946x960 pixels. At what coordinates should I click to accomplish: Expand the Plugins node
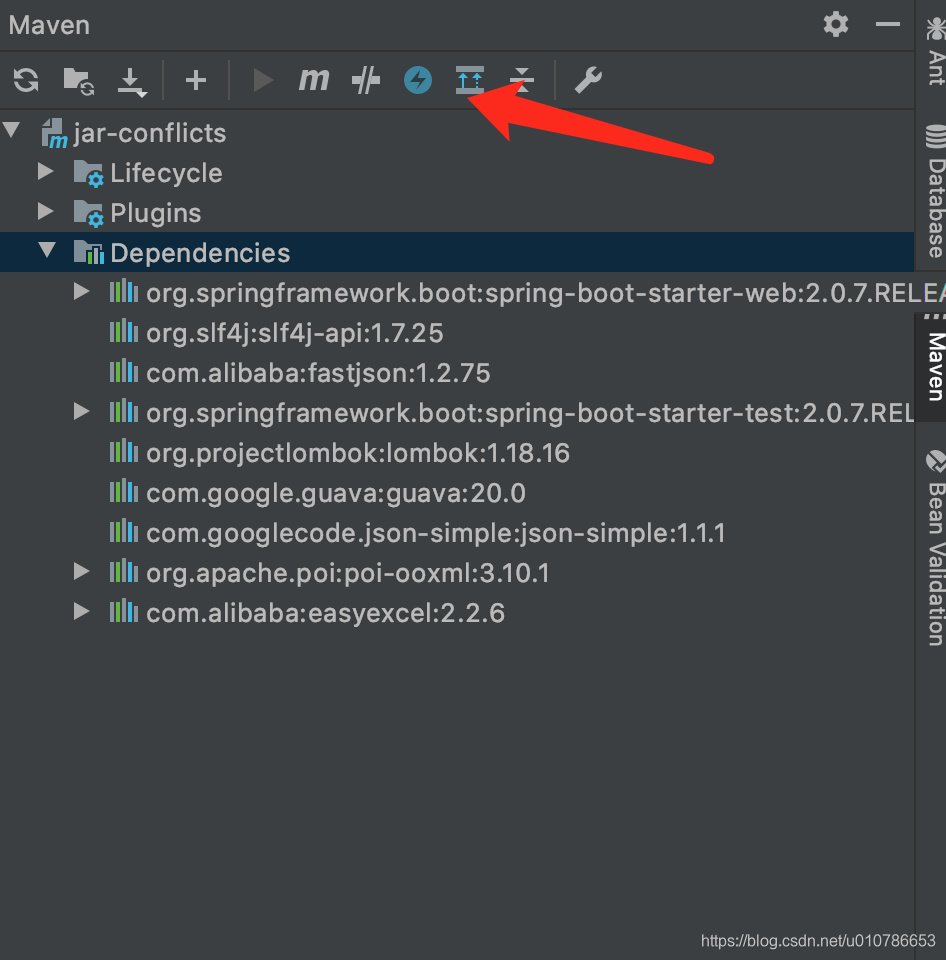click(45, 211)
